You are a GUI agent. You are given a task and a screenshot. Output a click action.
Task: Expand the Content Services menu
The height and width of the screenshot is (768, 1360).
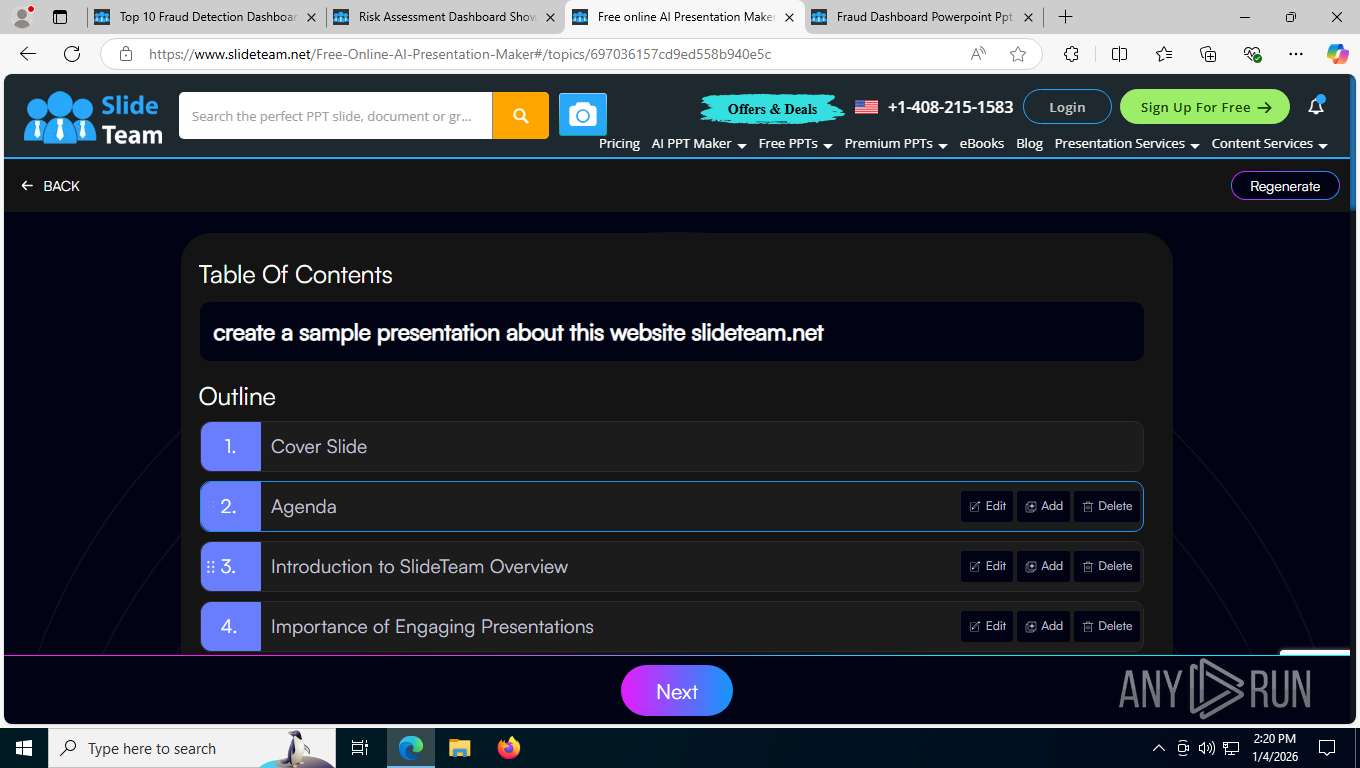coord(1269,144)
